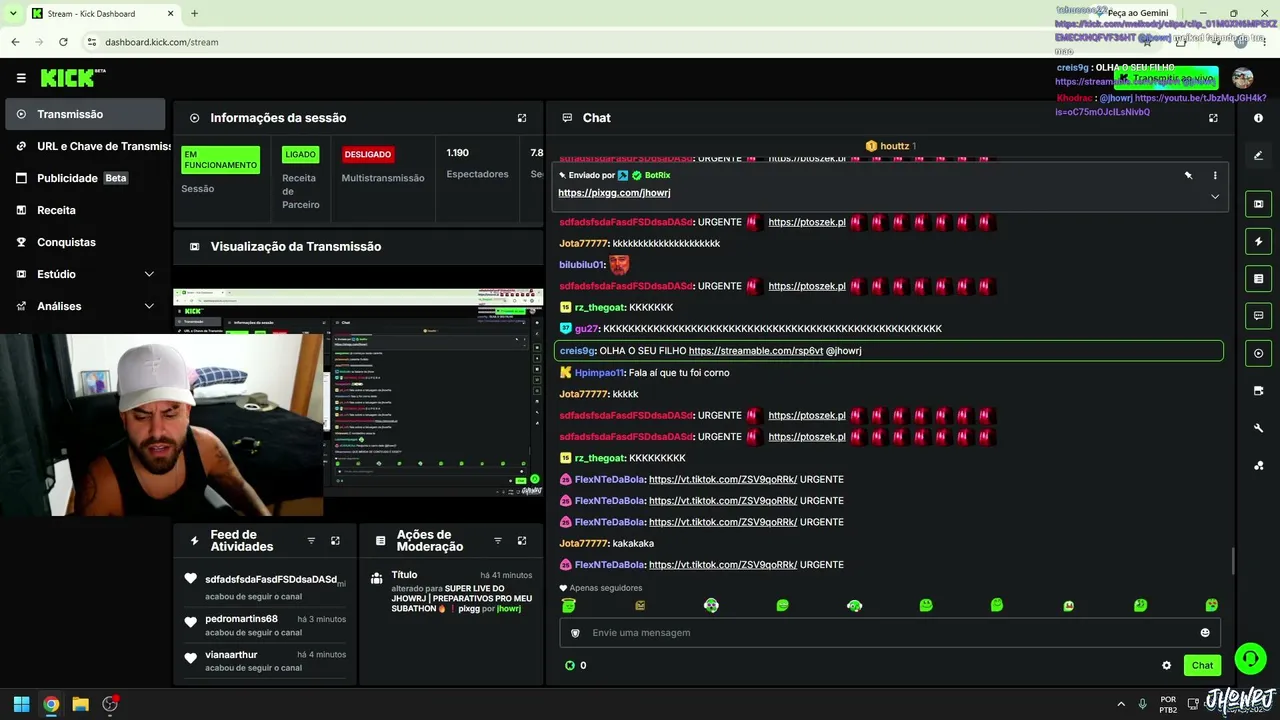
Task: Click the shield icon in message box
Action: [x=575, y=633]
